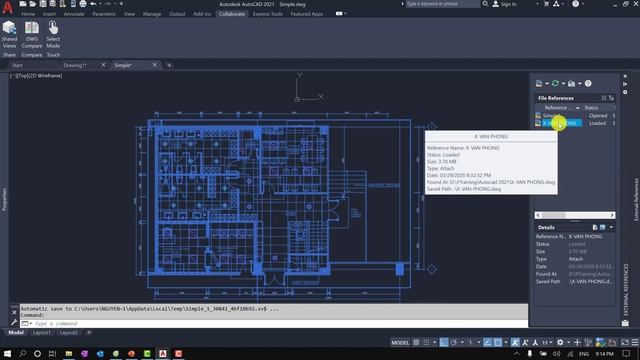Open the AutoCAD application menu logo
Screen dimensions: 640x360
click(x=7, y=7)
